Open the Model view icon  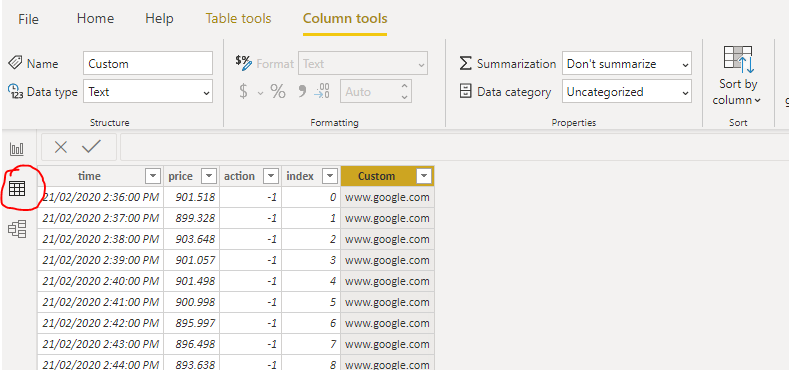17,230
